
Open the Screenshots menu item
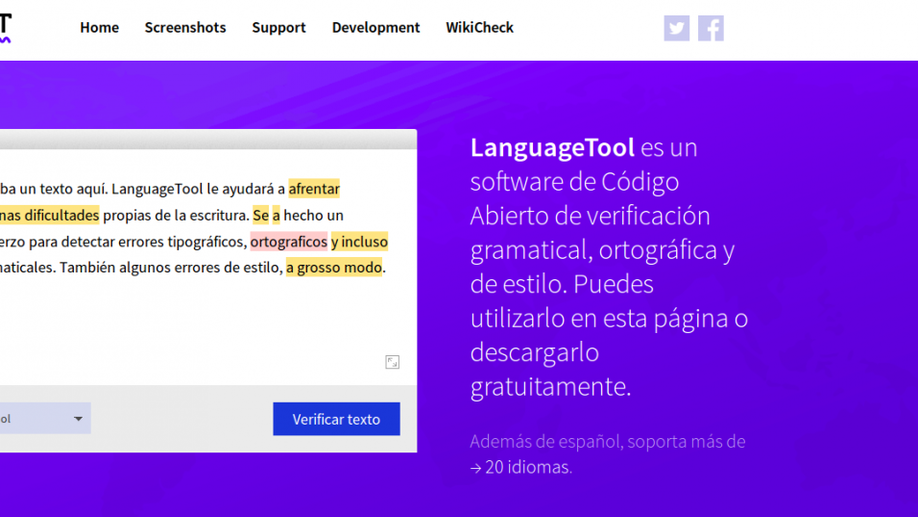click(x=185, y=28)
